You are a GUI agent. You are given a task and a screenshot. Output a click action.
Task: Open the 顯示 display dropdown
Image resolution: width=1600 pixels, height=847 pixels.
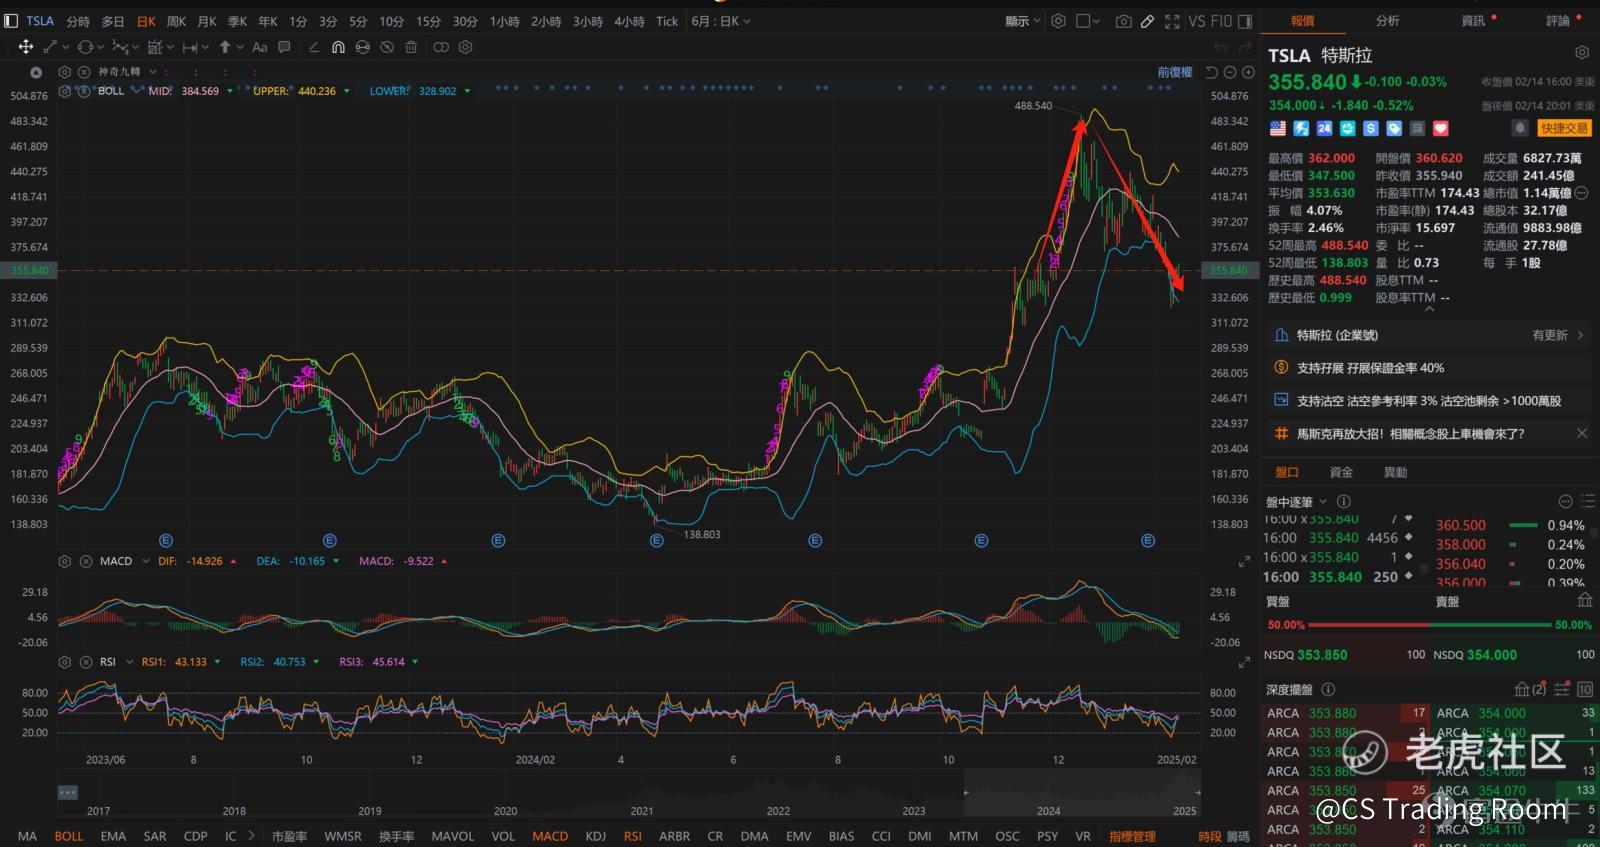click(1022, 21)
